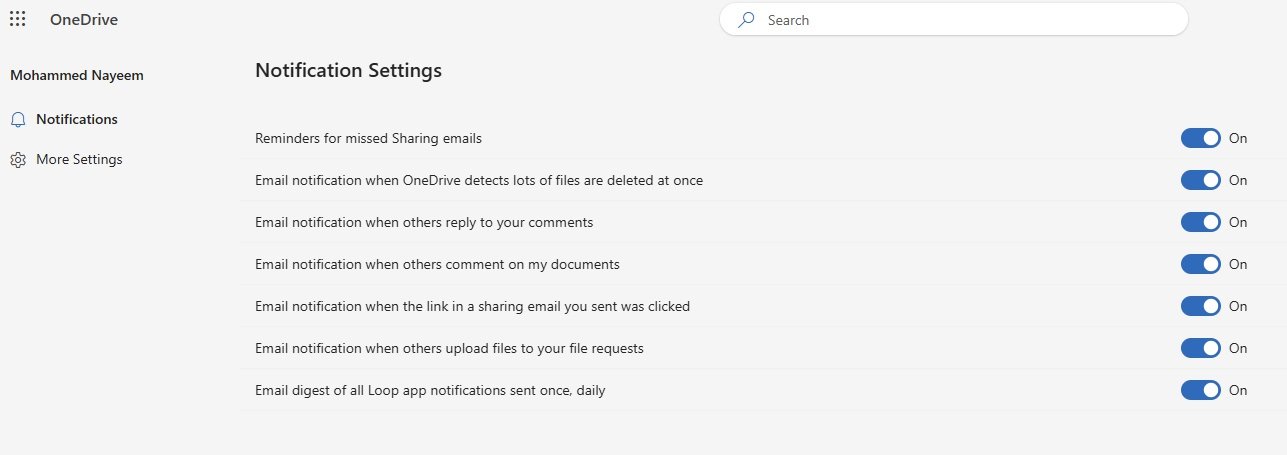This screenshot has width=1287, height=455.
Task: Click the On label beside Reminders toggle
Action: click(x=1238, y=138)
